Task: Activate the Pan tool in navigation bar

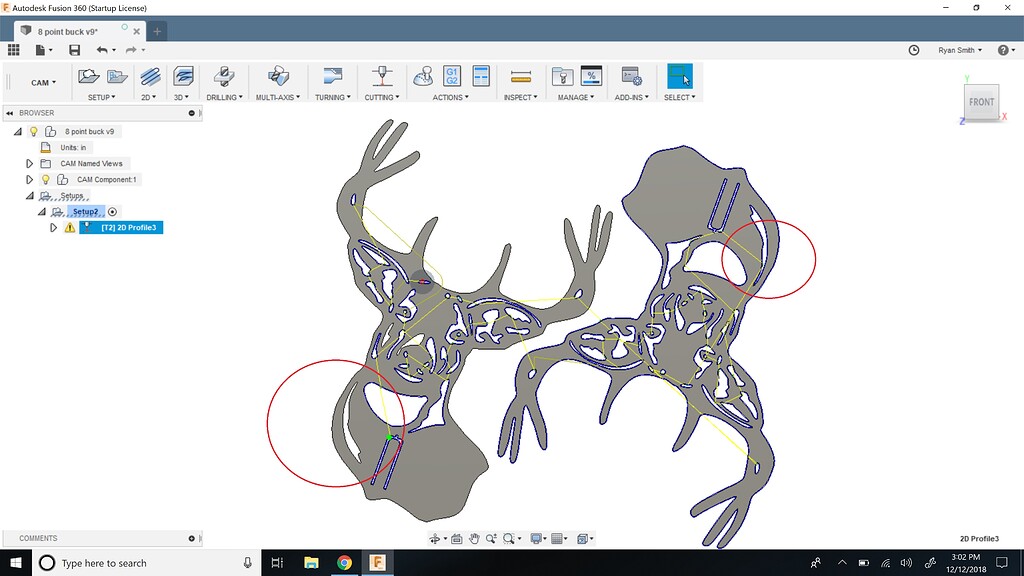Action: [475, 538]
